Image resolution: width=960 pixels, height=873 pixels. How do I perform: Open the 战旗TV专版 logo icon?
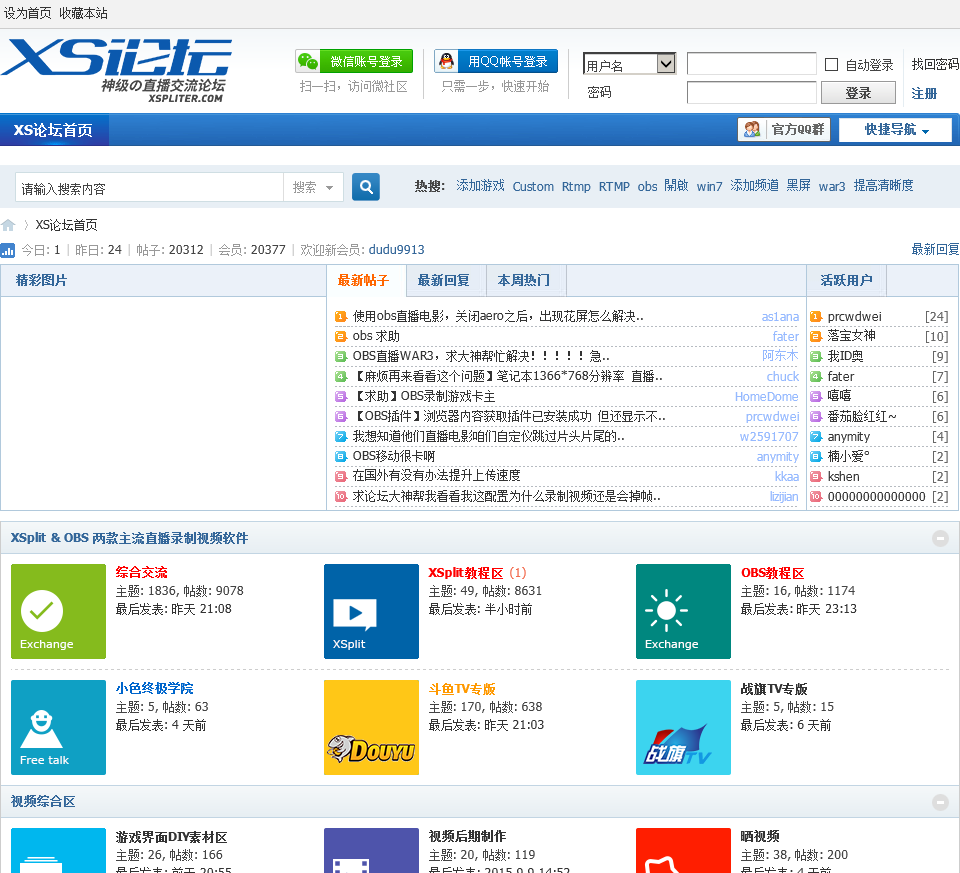coord(683,727)
